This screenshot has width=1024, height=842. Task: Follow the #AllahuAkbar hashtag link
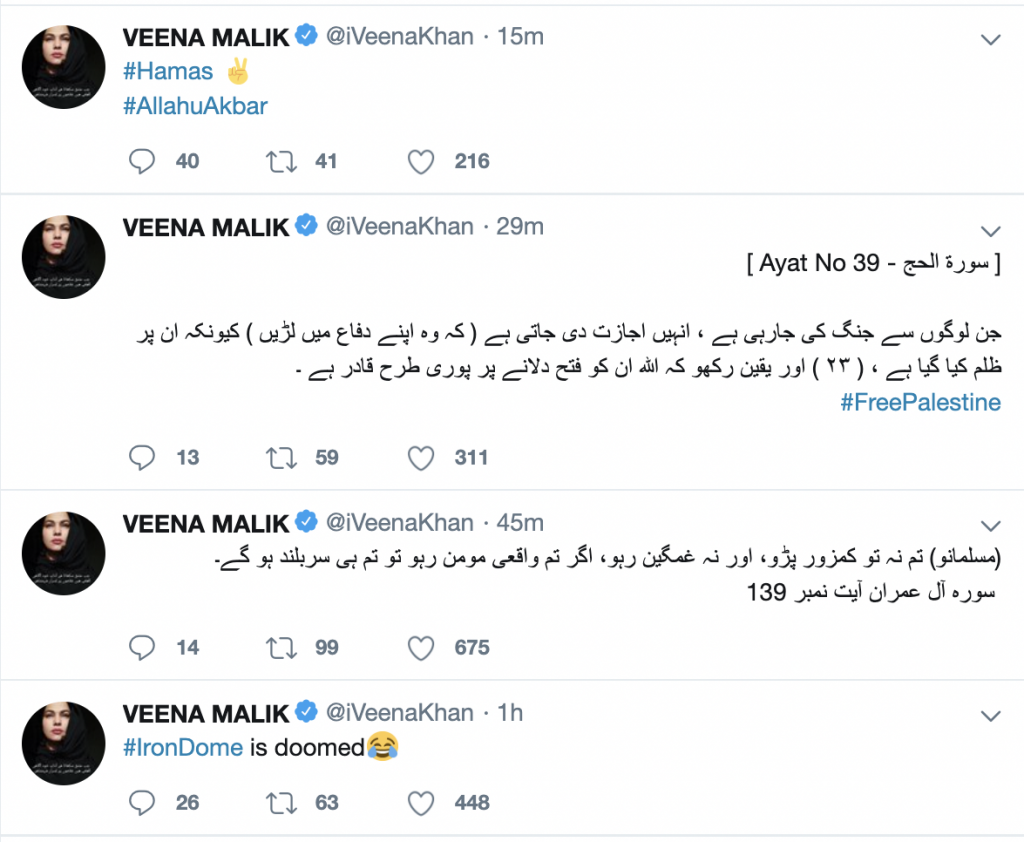(x=195, y=106)
